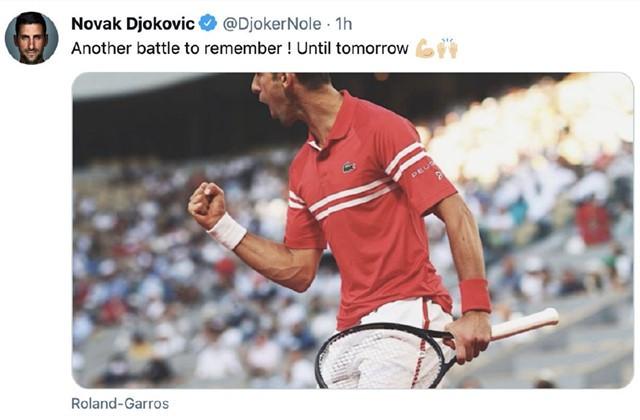Click the 1h timestamp
Screen dimensions: 640x420
pyautogui.click(x=344, y=24)
